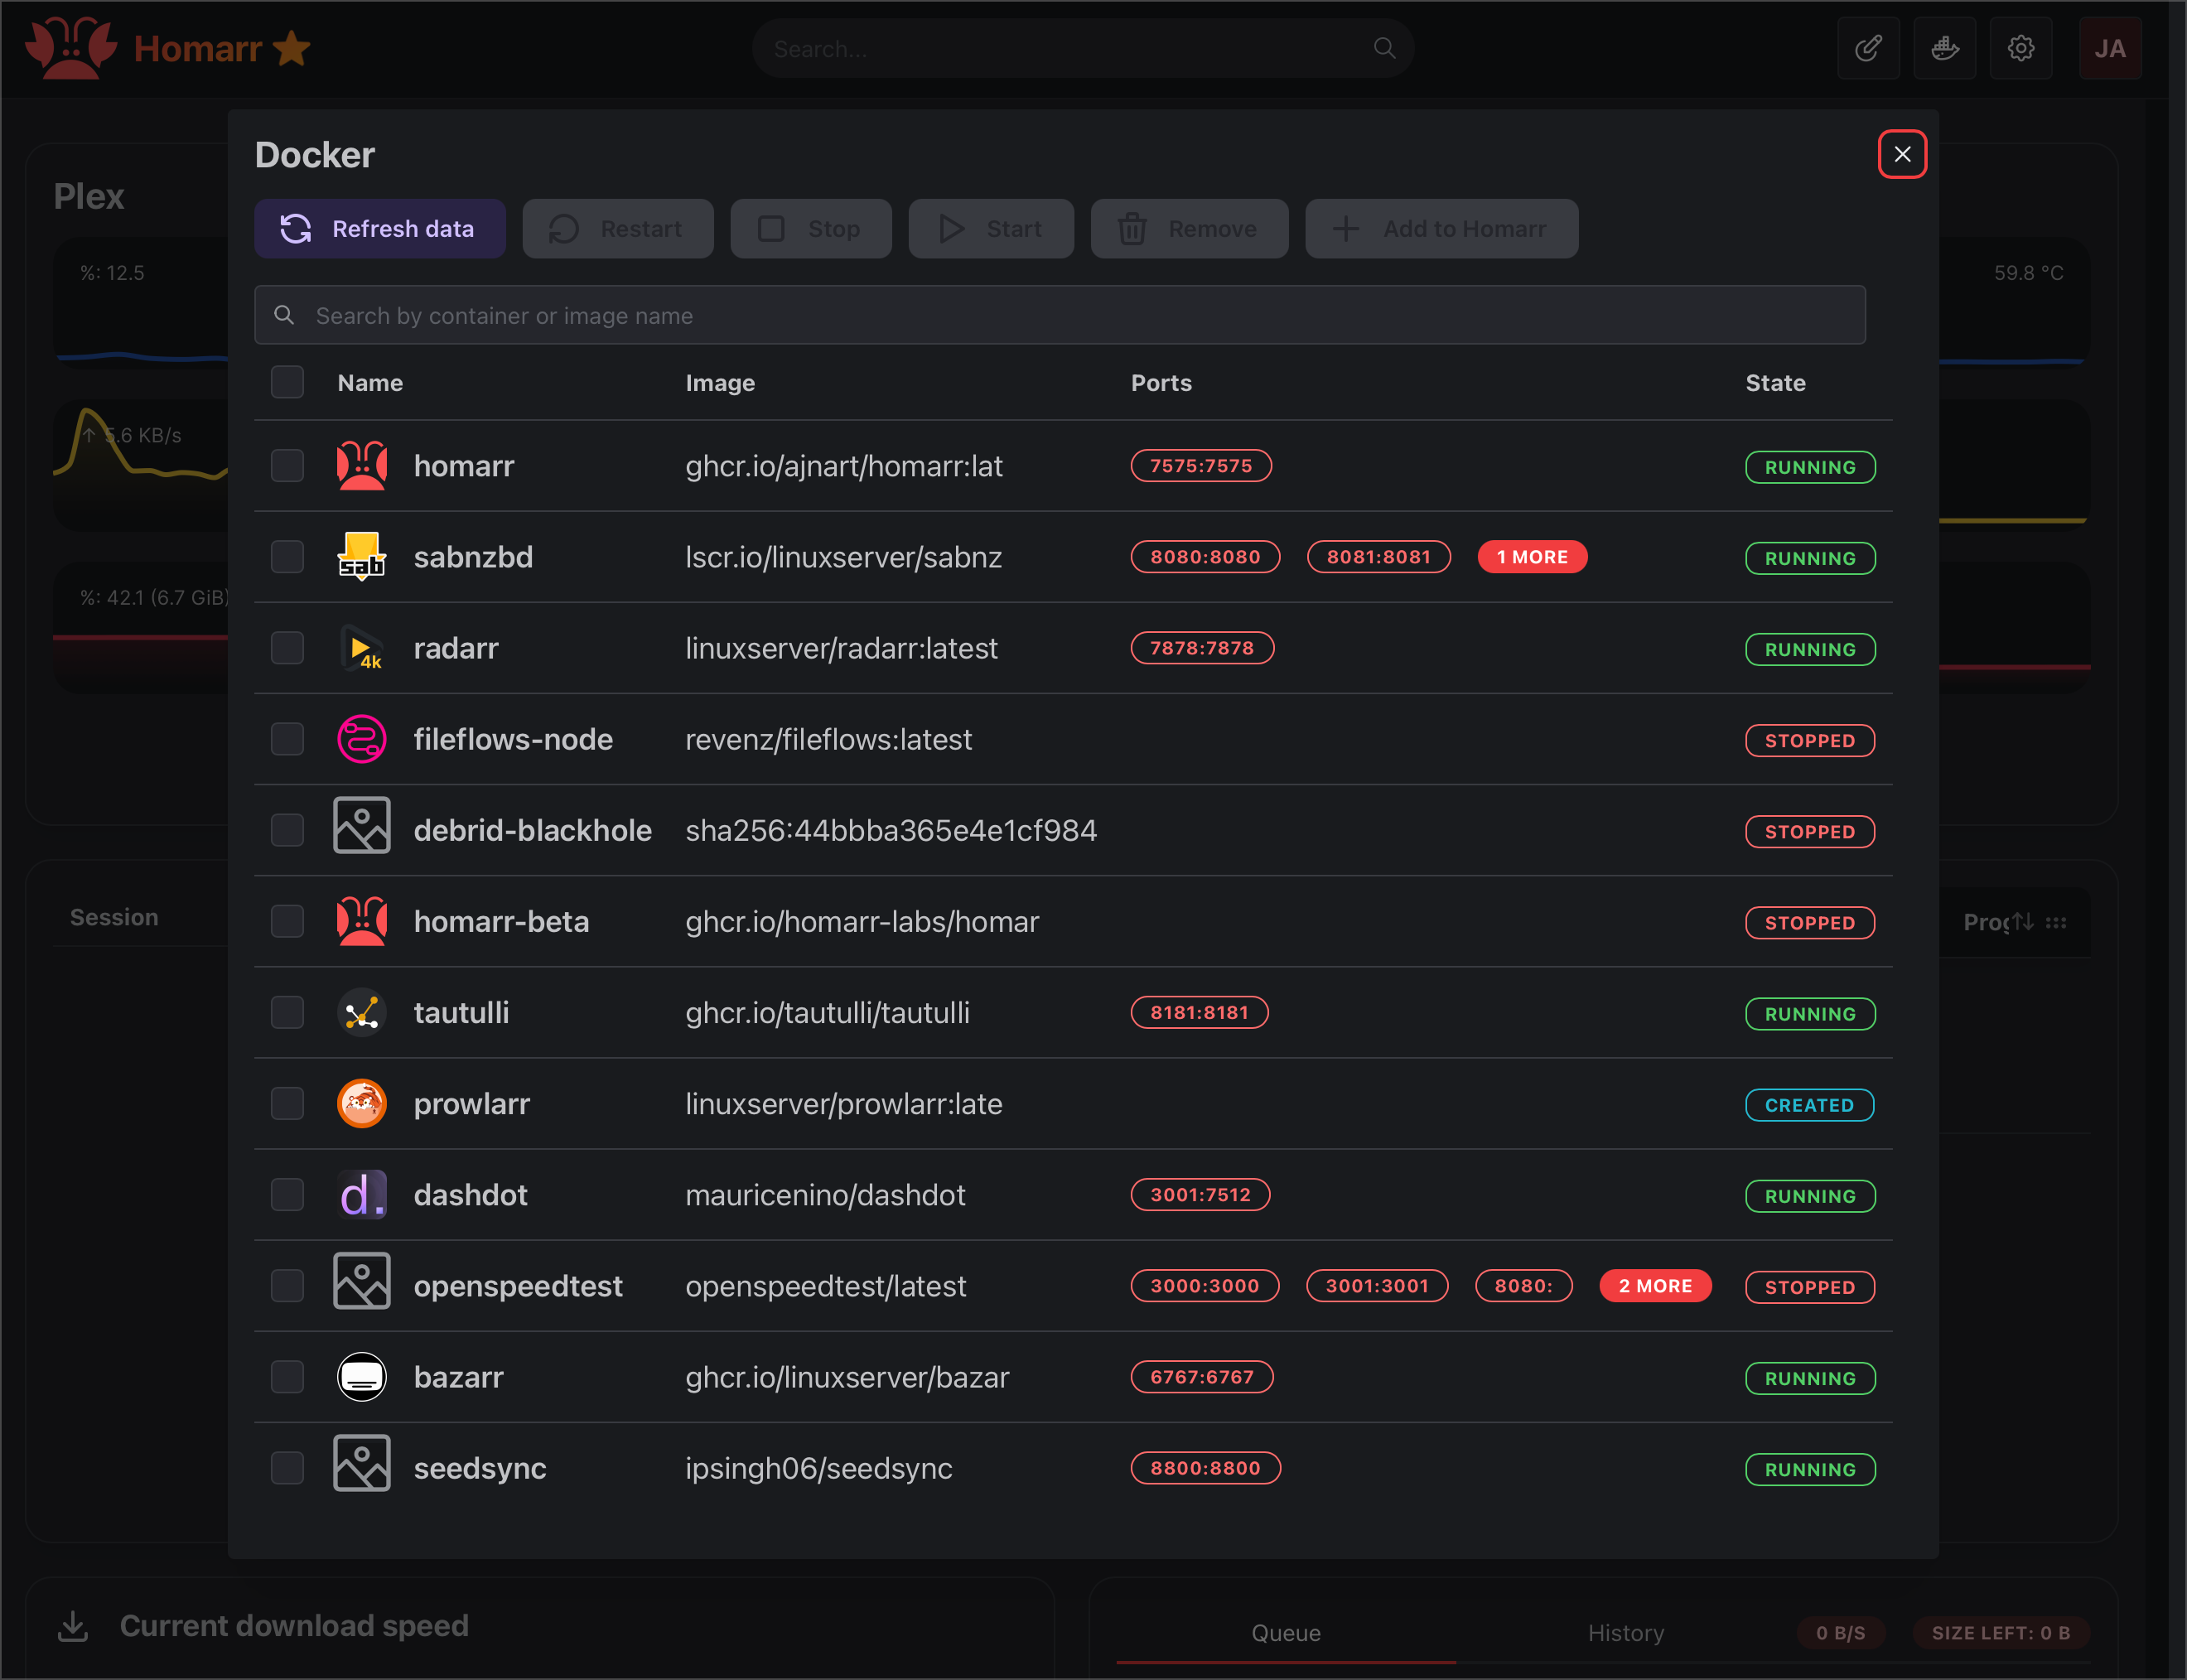Click the tautulli app icon
Screen dimensions: 2187x1680
point(361,1013)
